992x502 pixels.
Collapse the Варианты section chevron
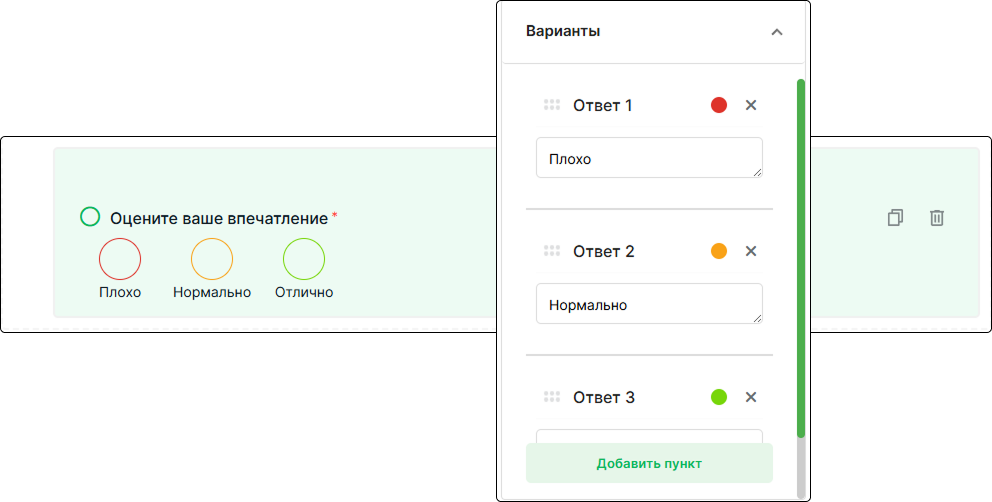pyautogui.click(x=777, y=32)
